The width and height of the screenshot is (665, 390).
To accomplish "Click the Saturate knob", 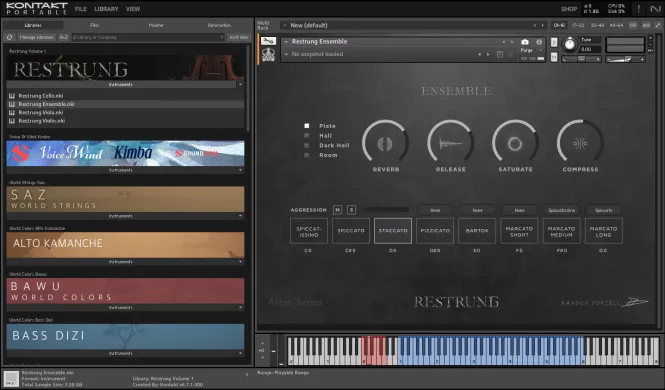I will (x=515, y=143).
